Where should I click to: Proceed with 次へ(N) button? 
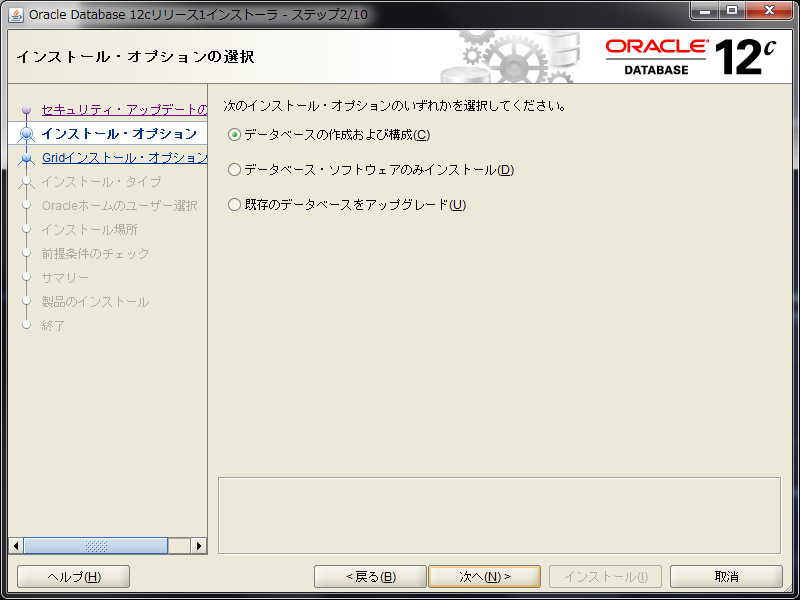485,577
